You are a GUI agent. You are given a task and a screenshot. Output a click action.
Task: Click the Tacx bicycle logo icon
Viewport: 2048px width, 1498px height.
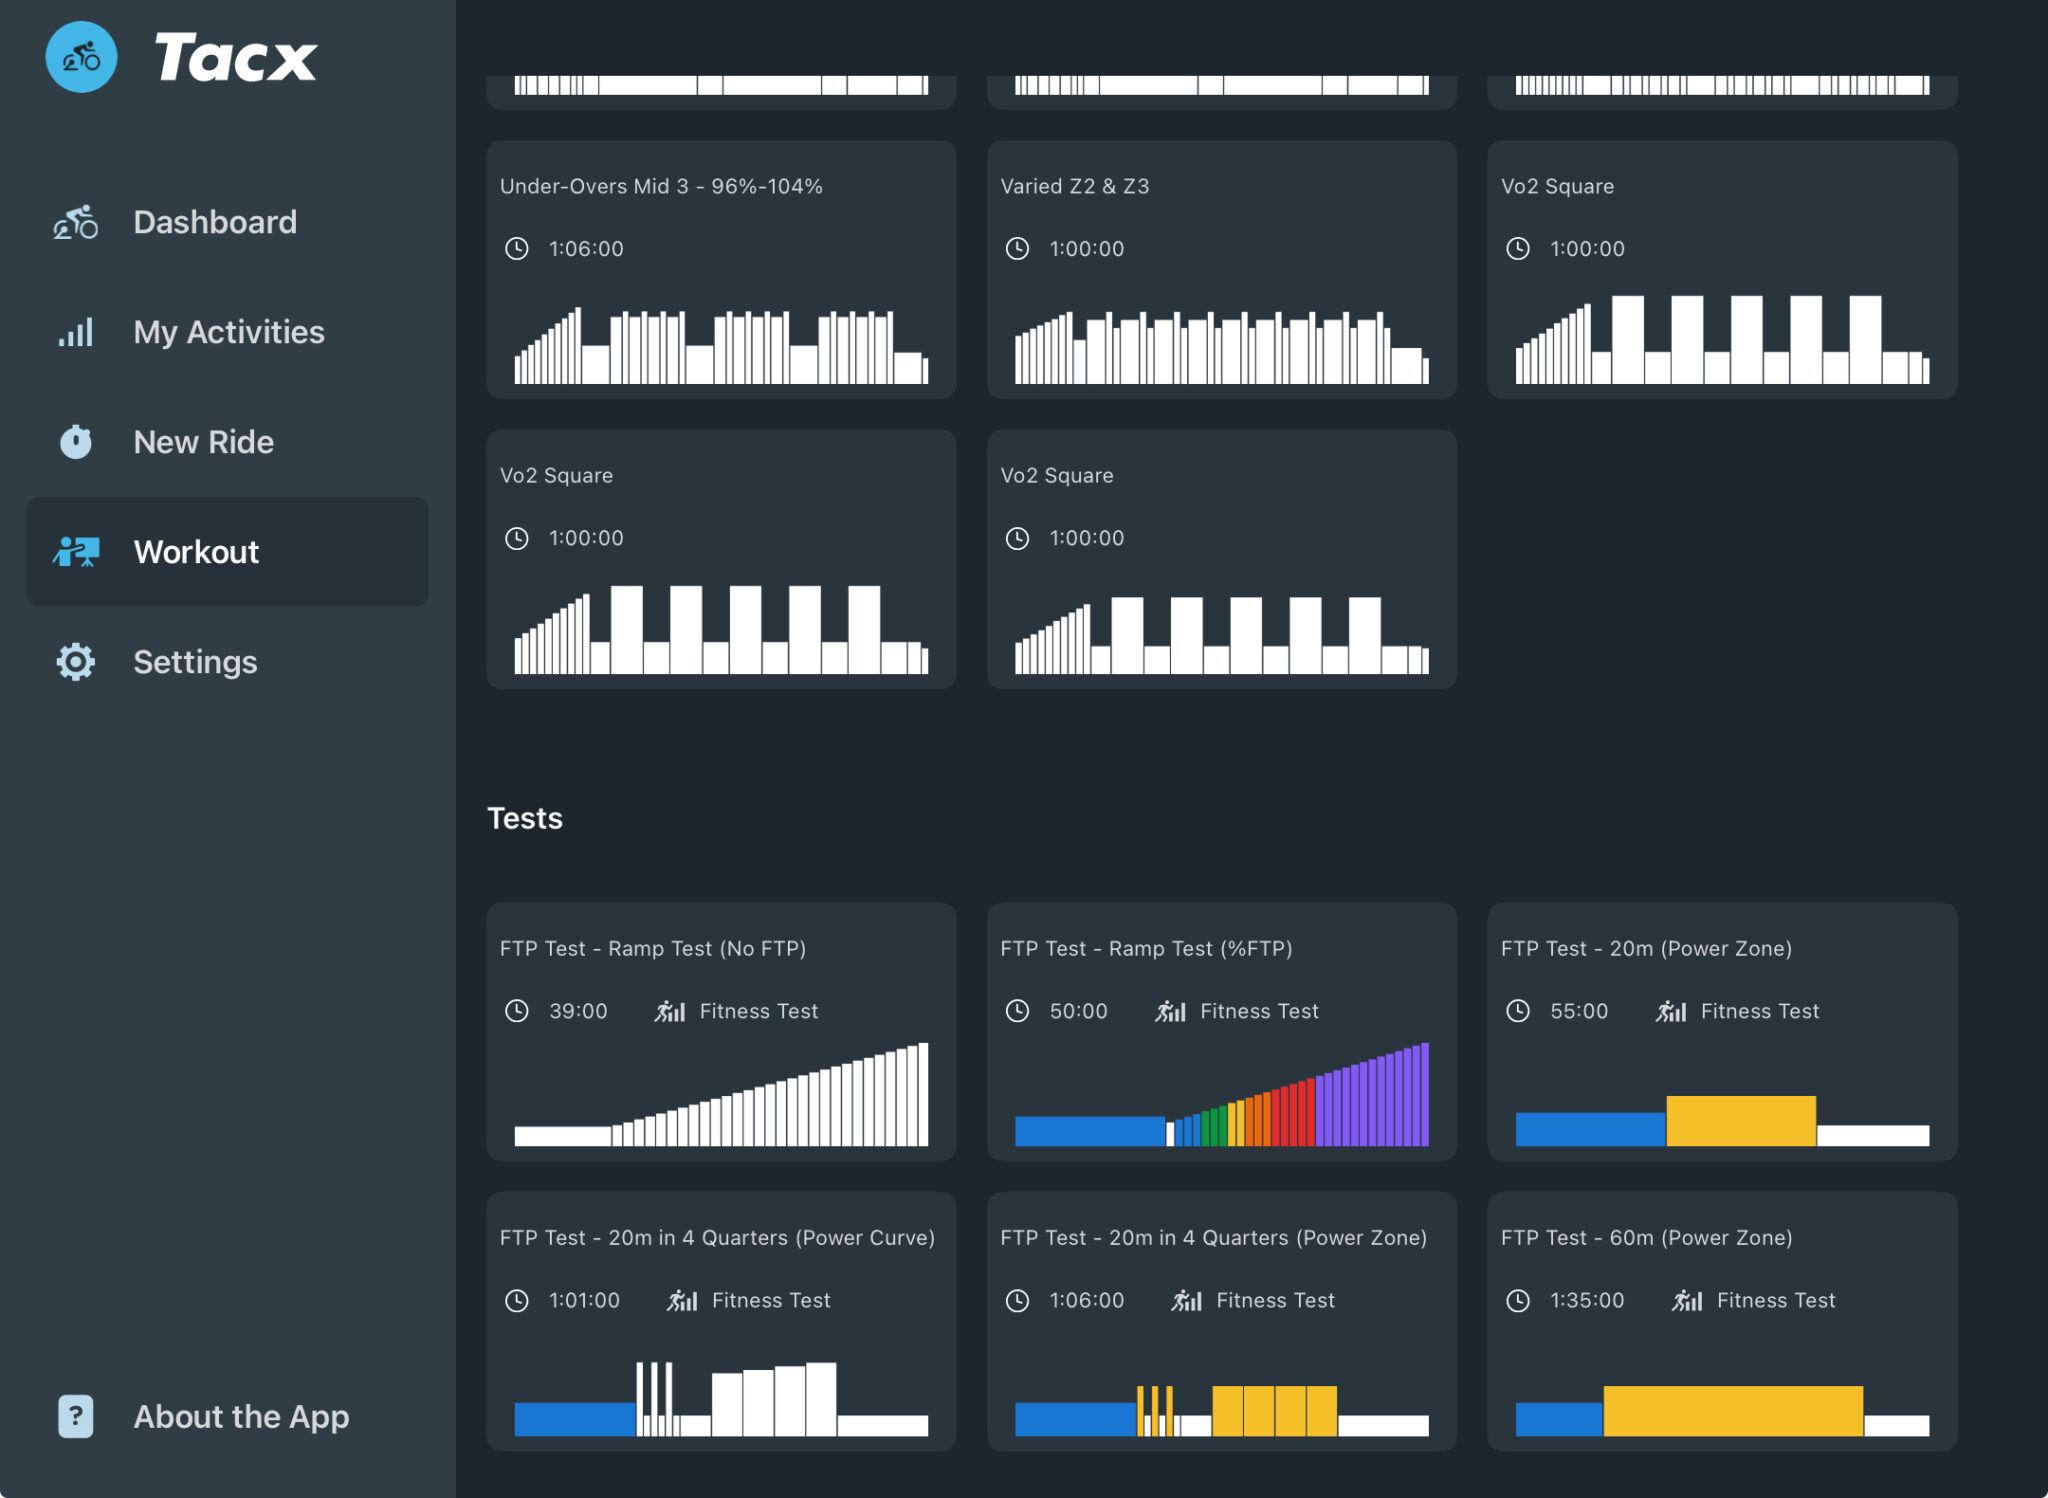82,57
